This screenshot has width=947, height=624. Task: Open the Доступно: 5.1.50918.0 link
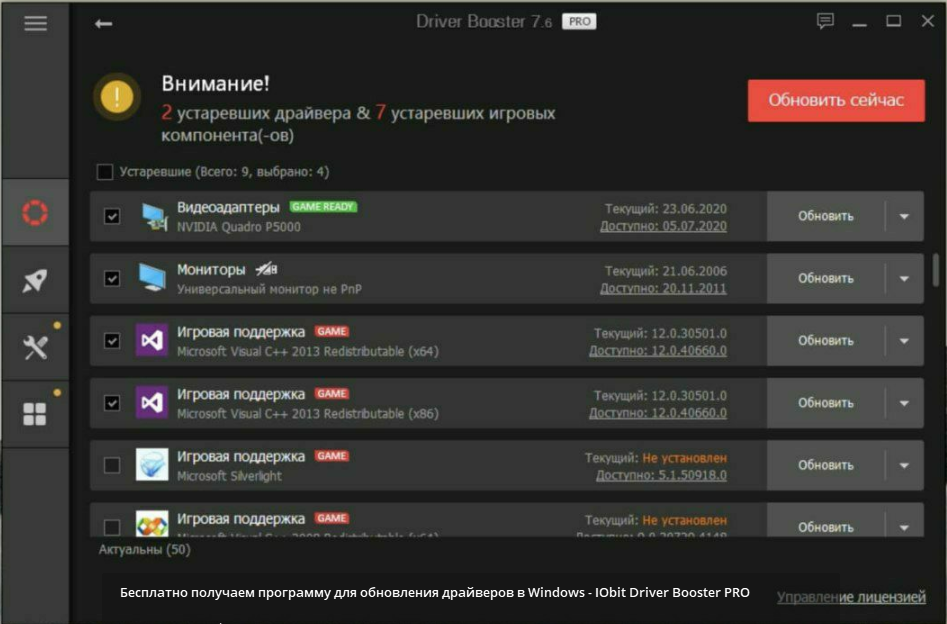click(661, 475)
